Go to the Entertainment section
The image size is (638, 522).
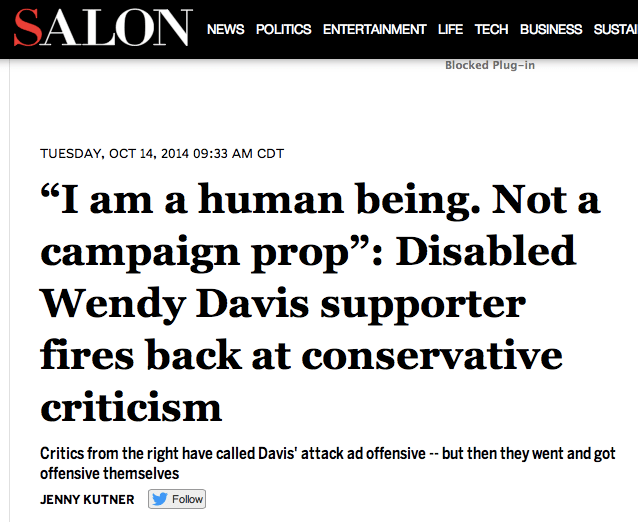[374, 30]
